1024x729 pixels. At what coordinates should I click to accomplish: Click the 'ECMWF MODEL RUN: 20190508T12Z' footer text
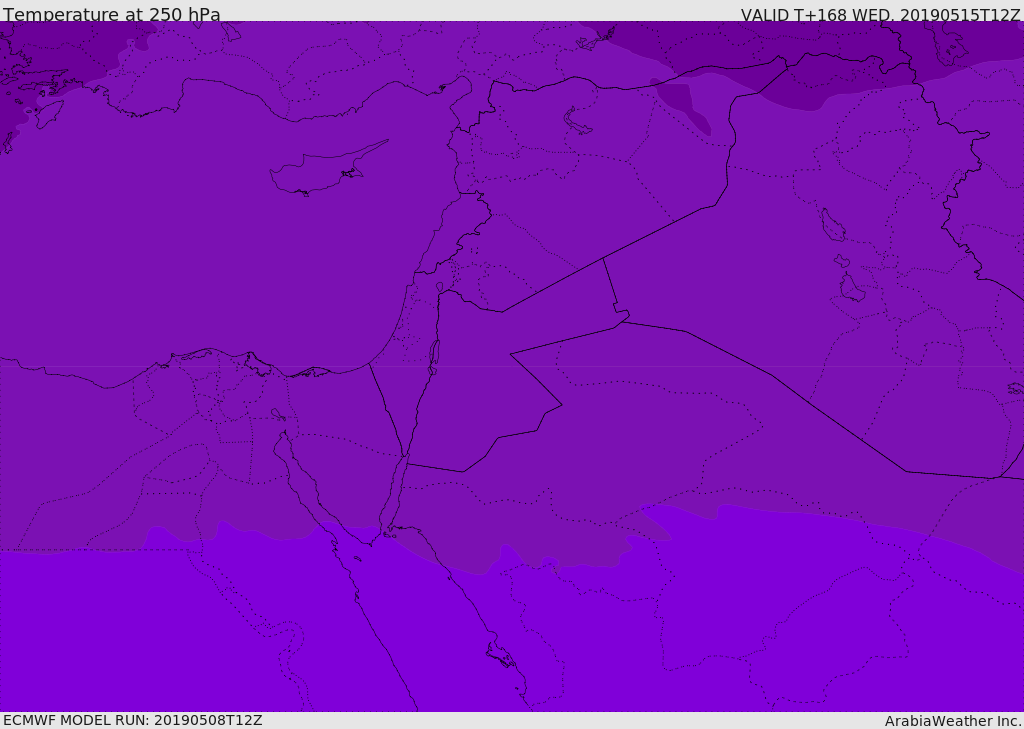click(x=133, y=720)
